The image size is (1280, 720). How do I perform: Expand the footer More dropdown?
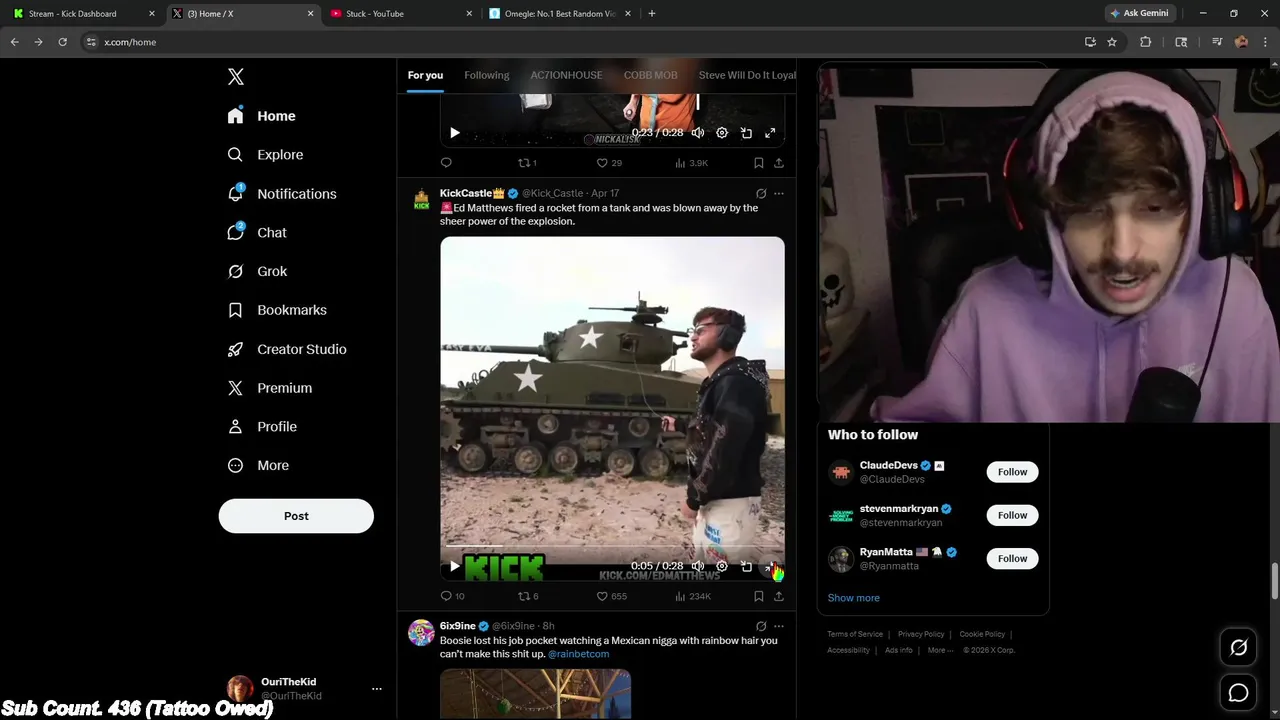pos(940,650)
